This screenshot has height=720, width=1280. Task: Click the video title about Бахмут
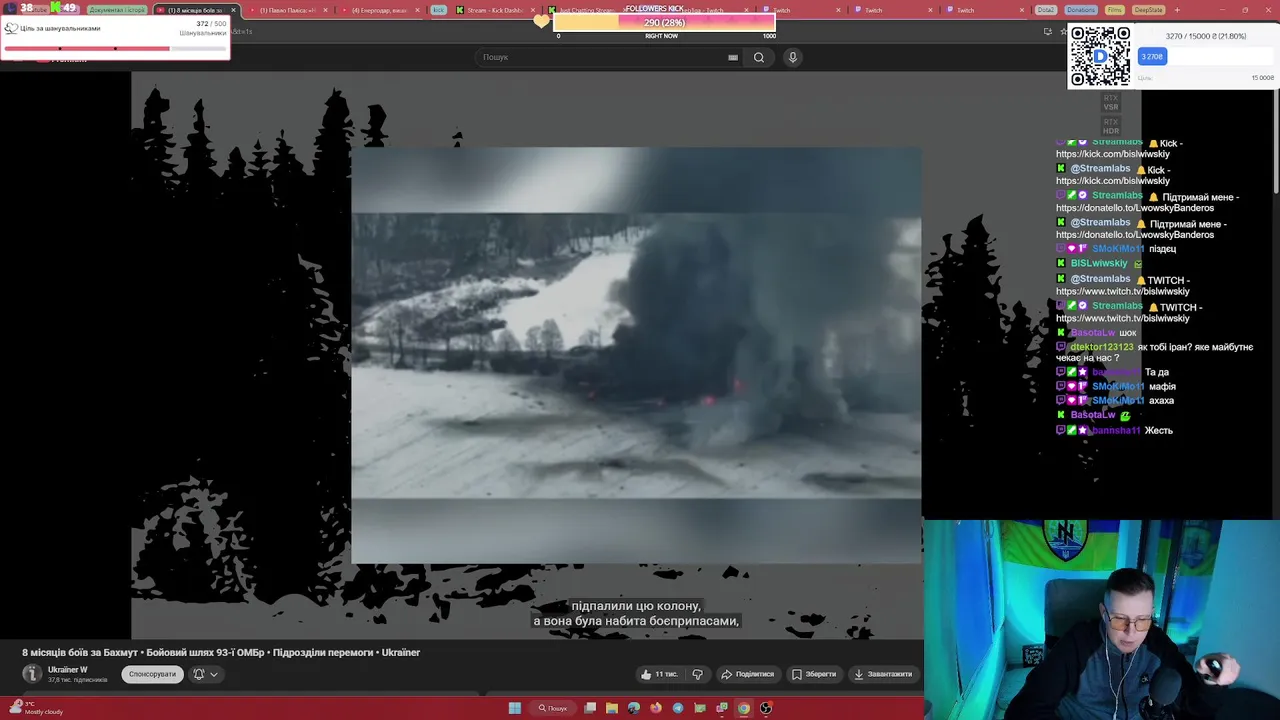click(x=221, y=652)
